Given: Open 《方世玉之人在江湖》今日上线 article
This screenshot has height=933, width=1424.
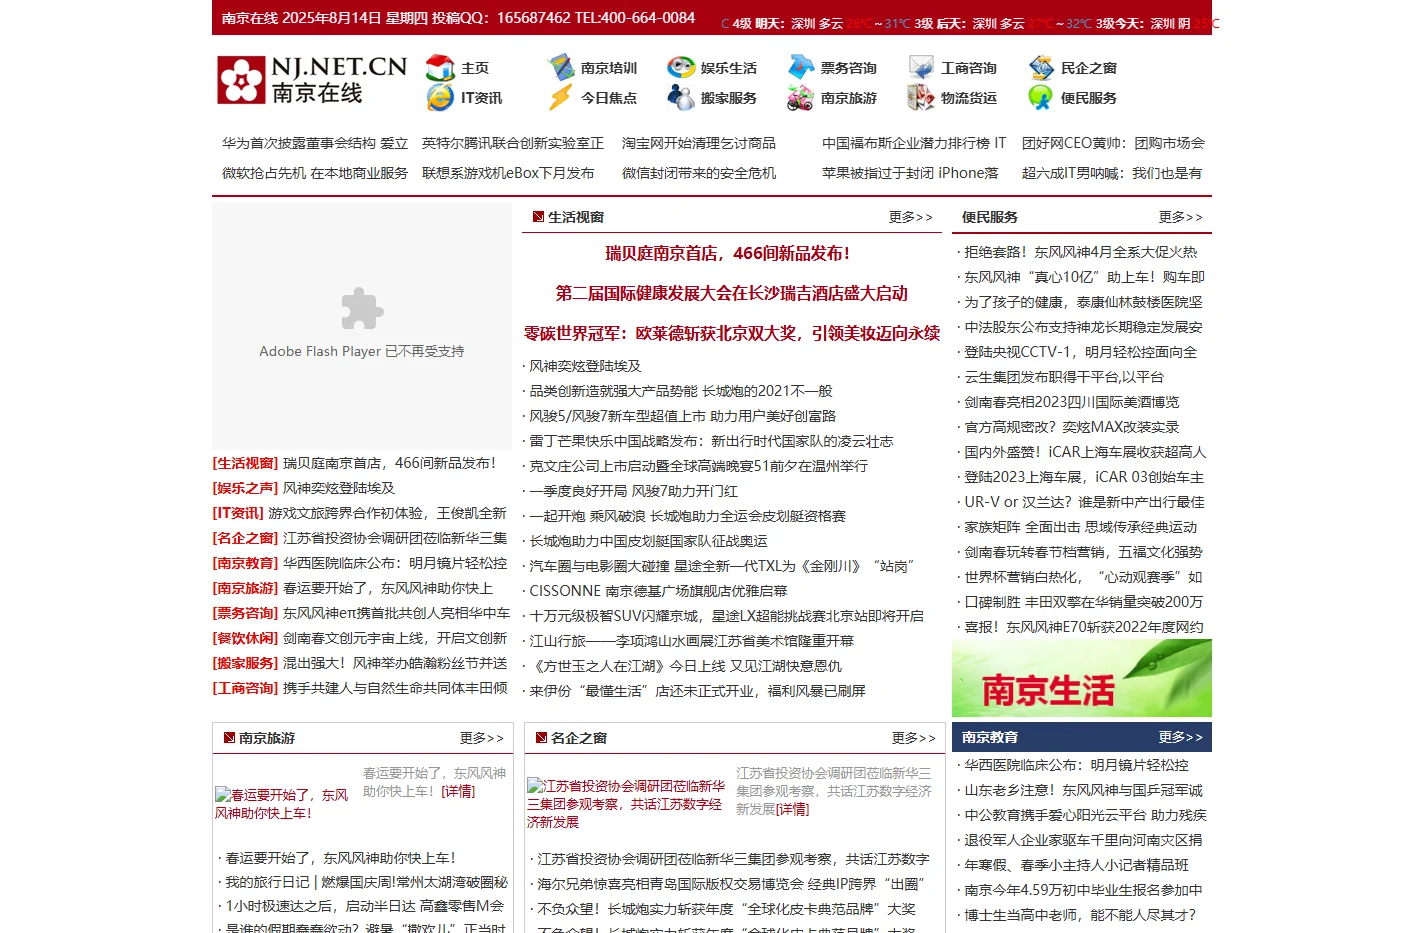Looking at the screenshot, I should (685, 666).
